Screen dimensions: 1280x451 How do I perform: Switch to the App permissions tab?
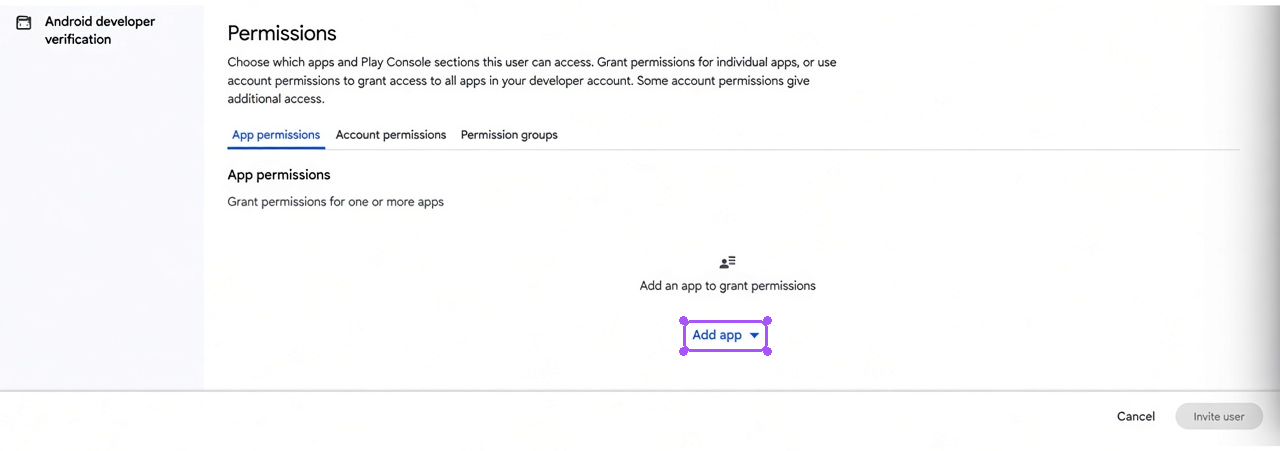276,135
